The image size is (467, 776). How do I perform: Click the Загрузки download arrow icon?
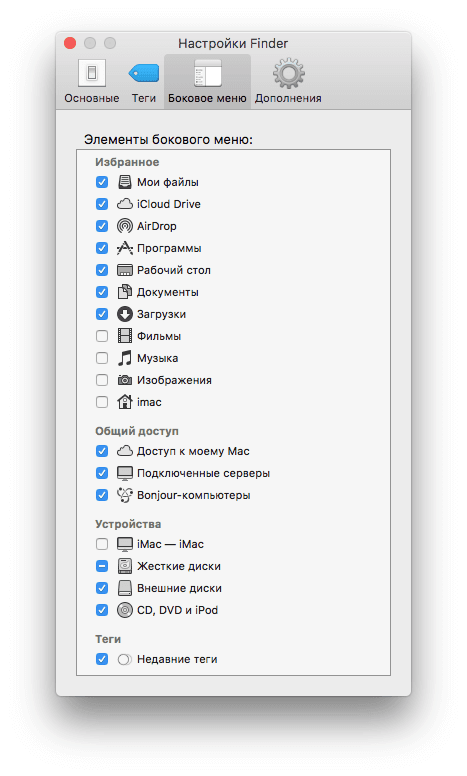pyautogui.click(x=125, y=314)
